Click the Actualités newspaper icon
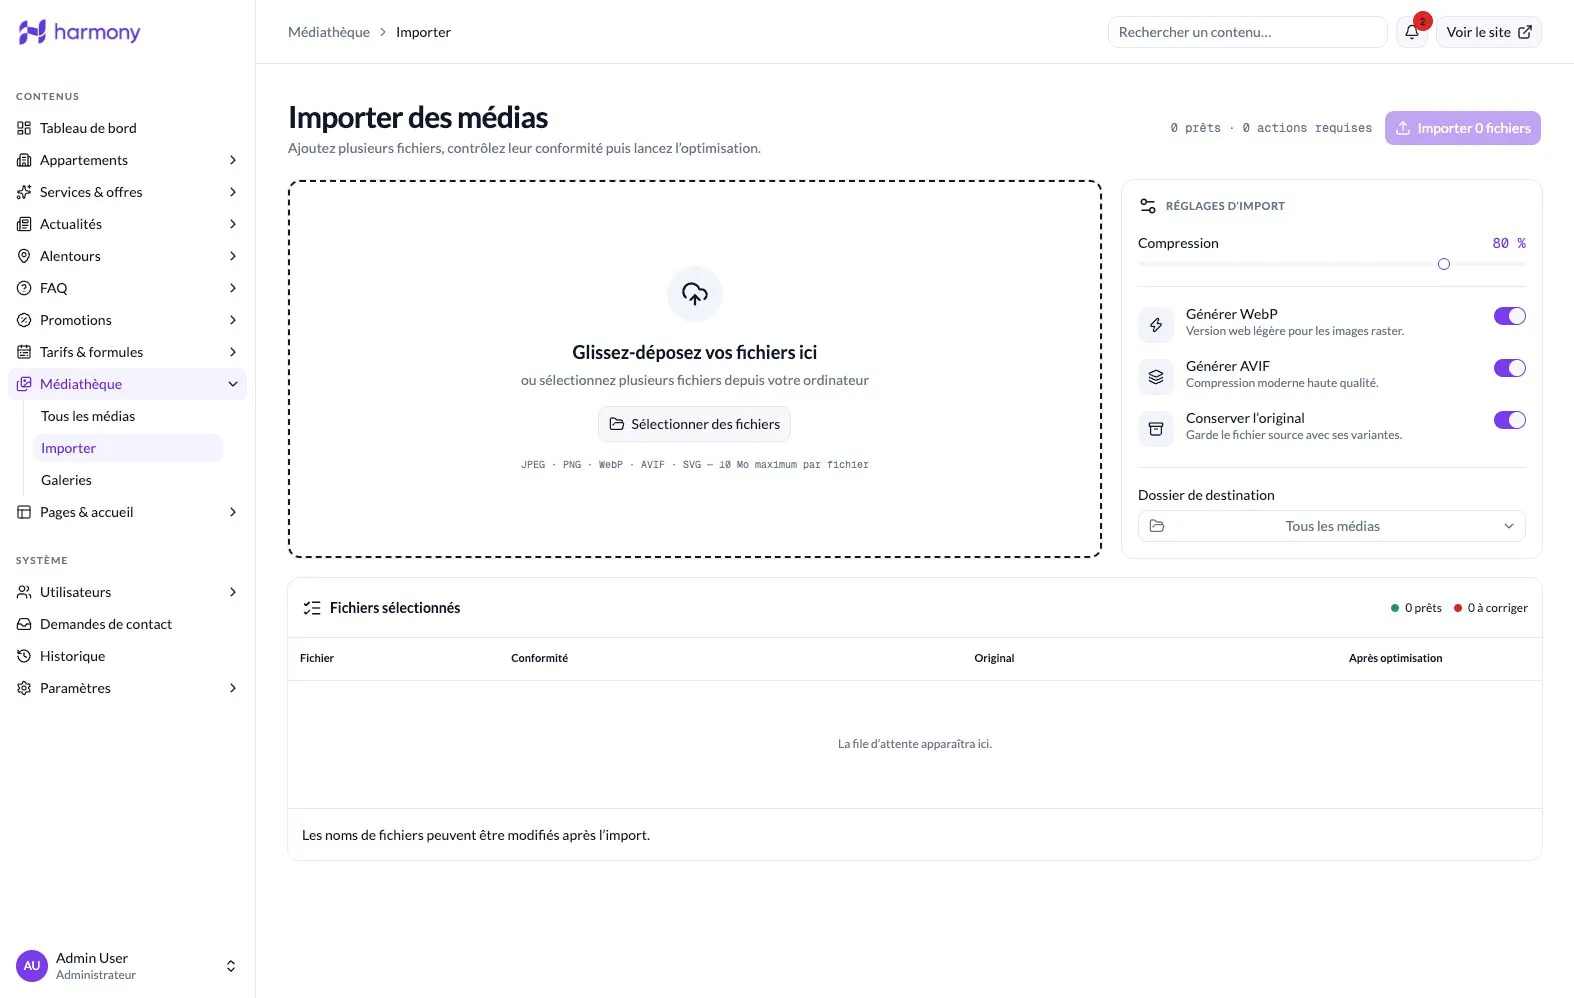 pyautogui.click(x=24, y=224)
